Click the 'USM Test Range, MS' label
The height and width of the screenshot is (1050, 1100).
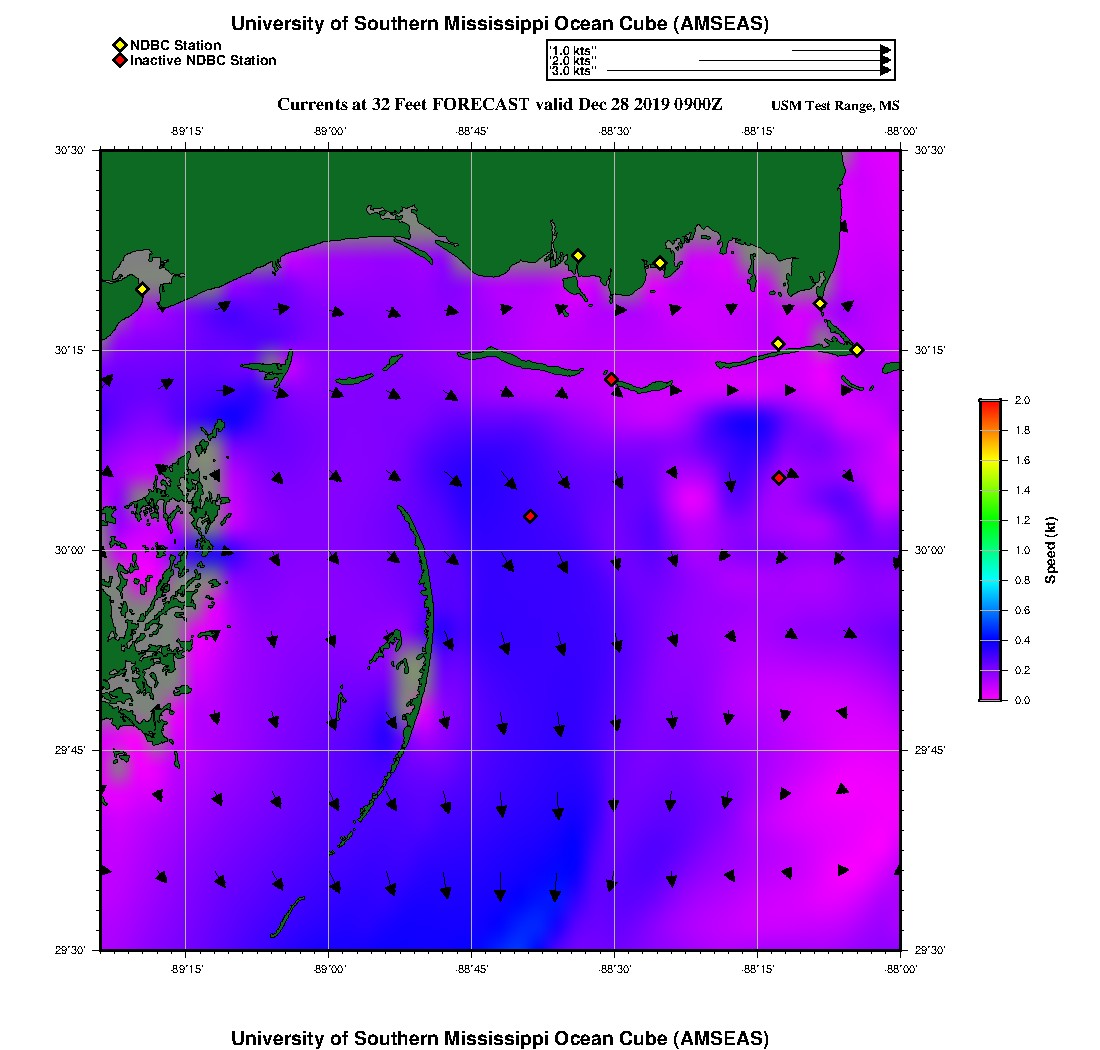point(835,106)
